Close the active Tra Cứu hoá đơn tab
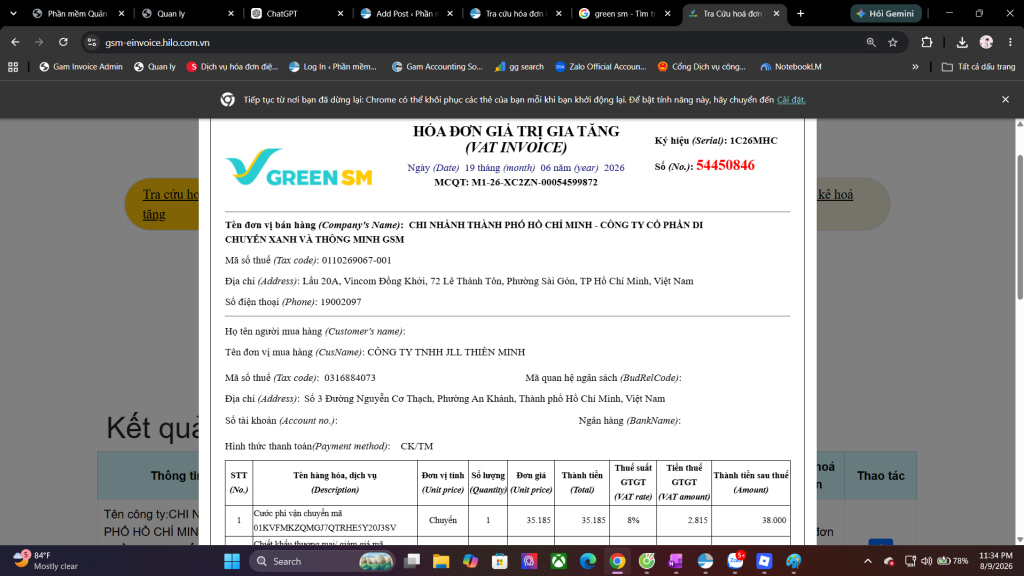Screen dimensions: 1024x576 [776, 14]
